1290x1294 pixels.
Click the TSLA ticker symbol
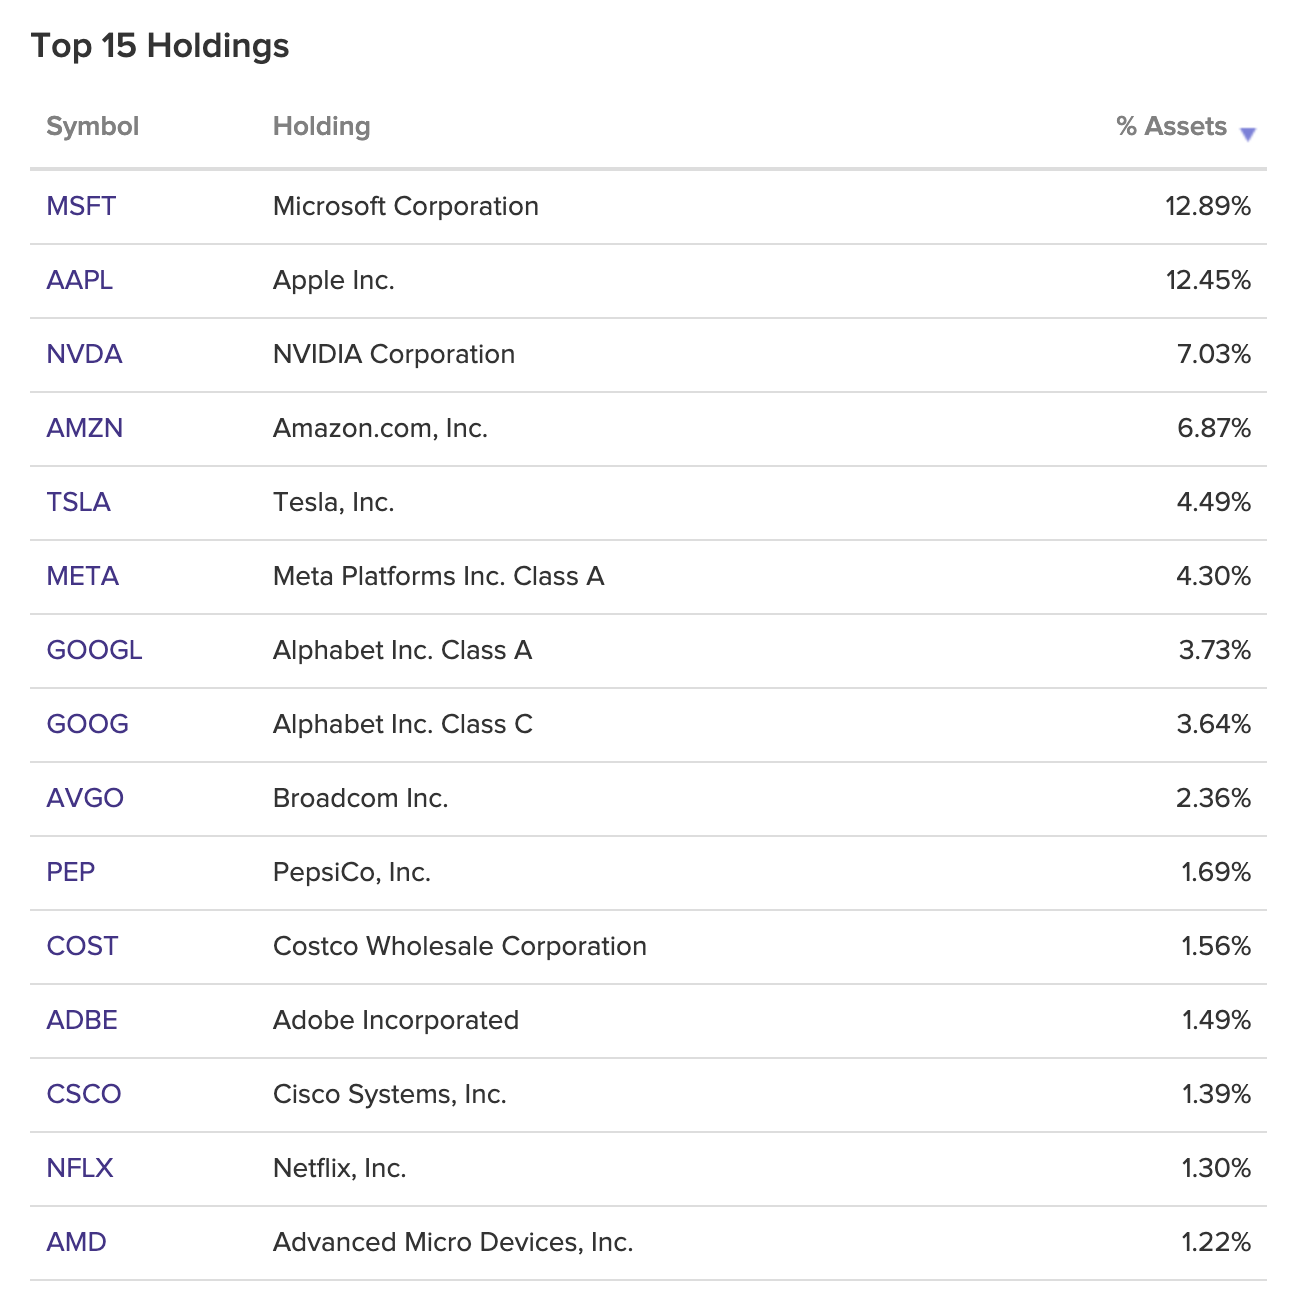79,502
